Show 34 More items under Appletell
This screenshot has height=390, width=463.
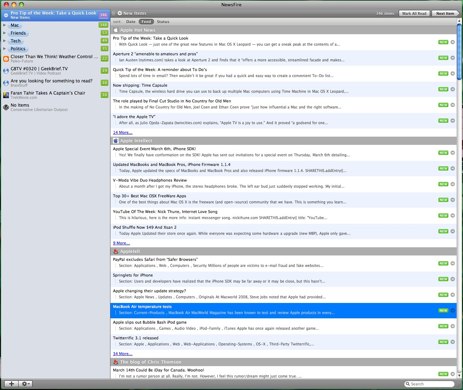[x=122, y=354]
